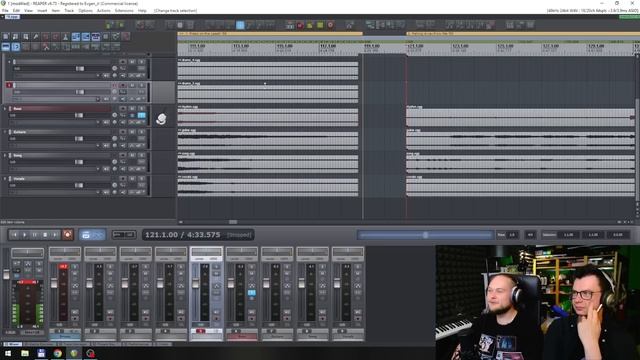Open Windows Start menu
This screenshot has height=360, width=640.
[x=8, y=353]
